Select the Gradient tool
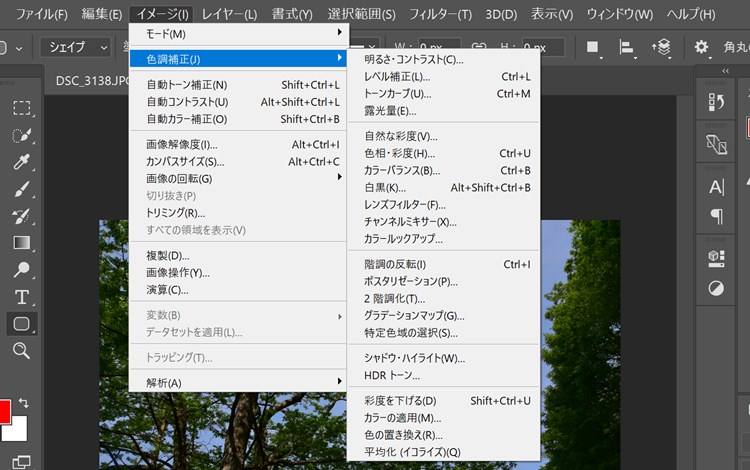Viewport: 750px width, 470px height. (x=22, y=243)
